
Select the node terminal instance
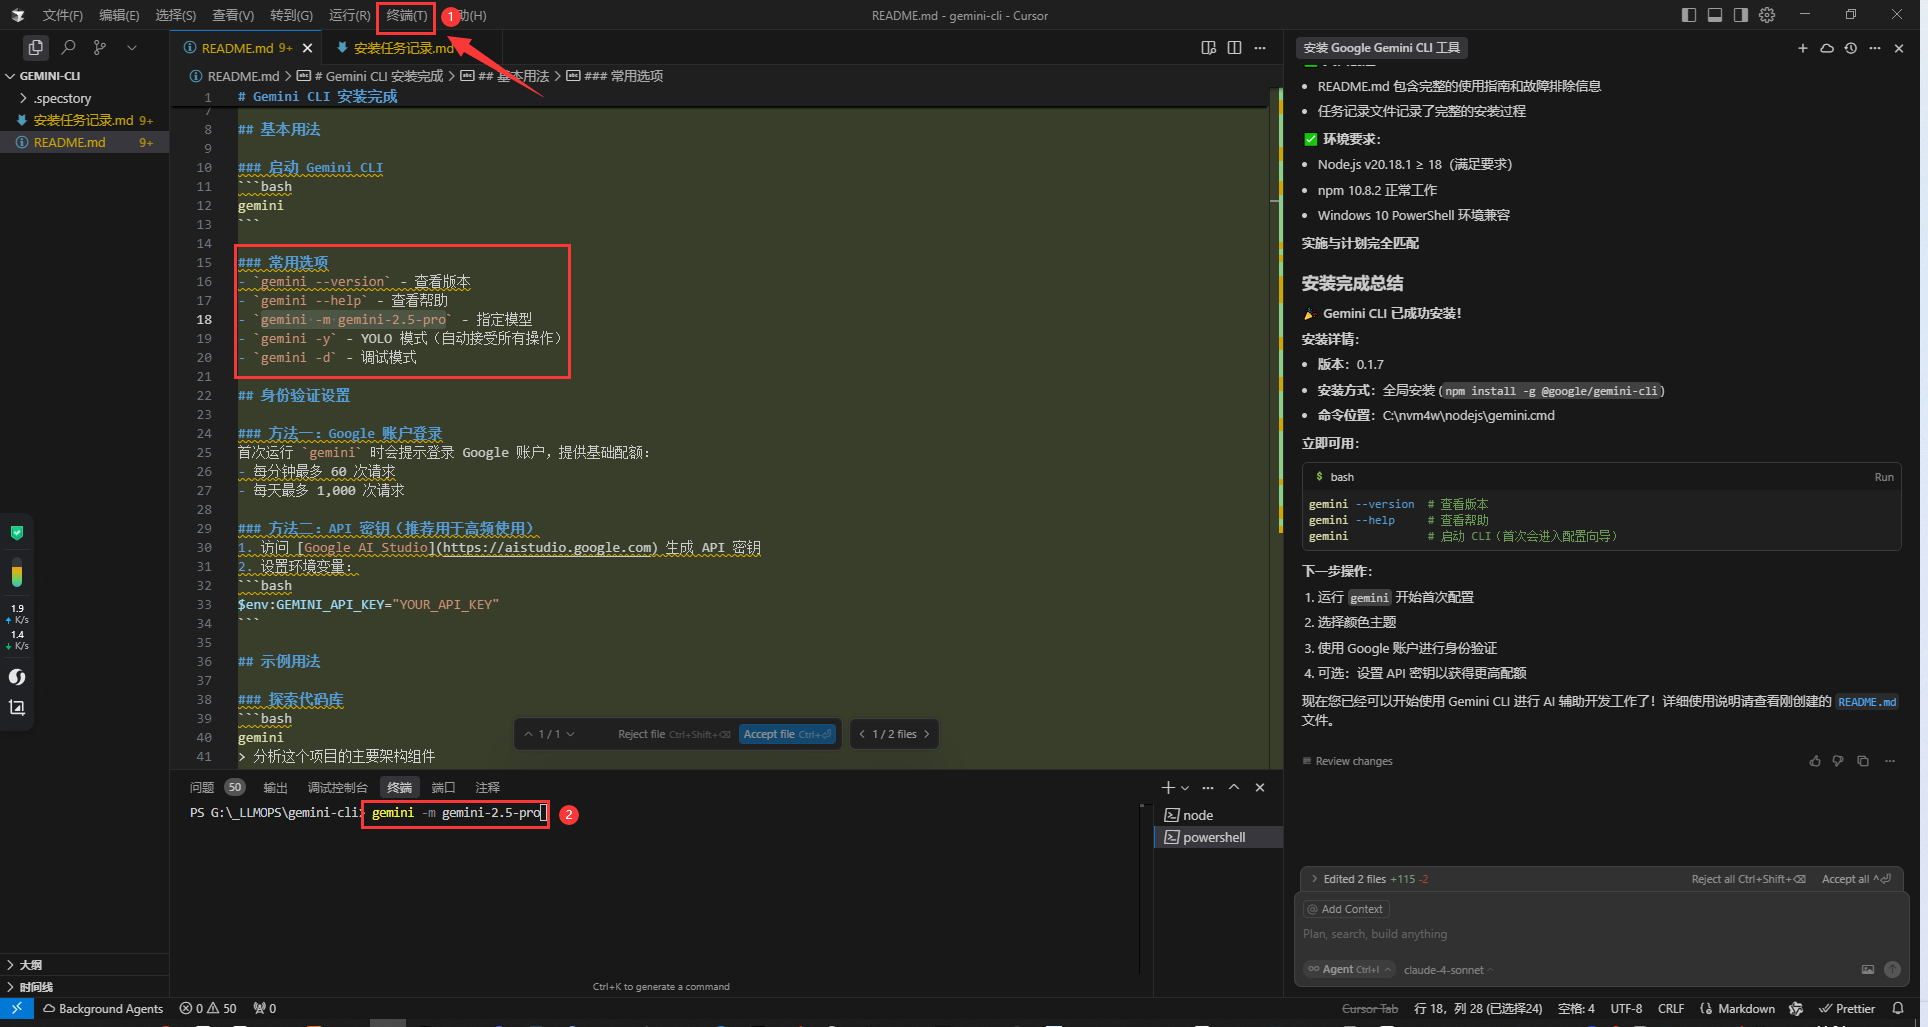[1218, 815]
